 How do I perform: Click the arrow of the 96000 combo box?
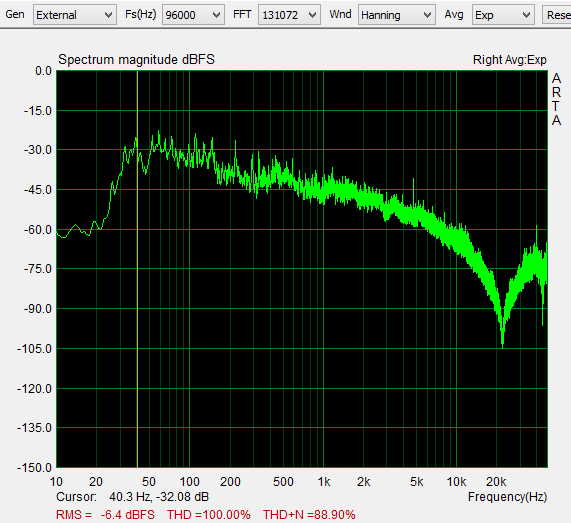pos(216,15)
